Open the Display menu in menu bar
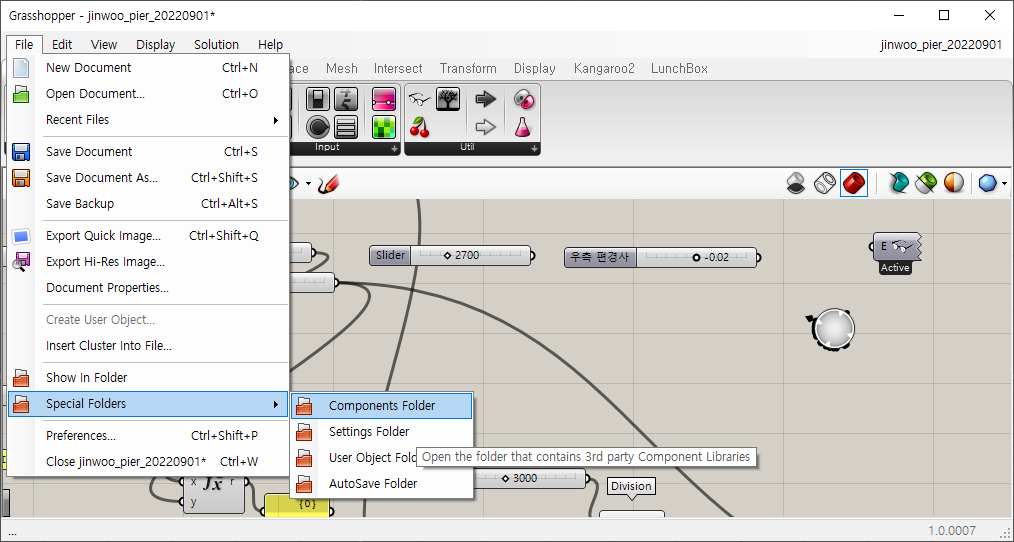 (x=155, y=45)
